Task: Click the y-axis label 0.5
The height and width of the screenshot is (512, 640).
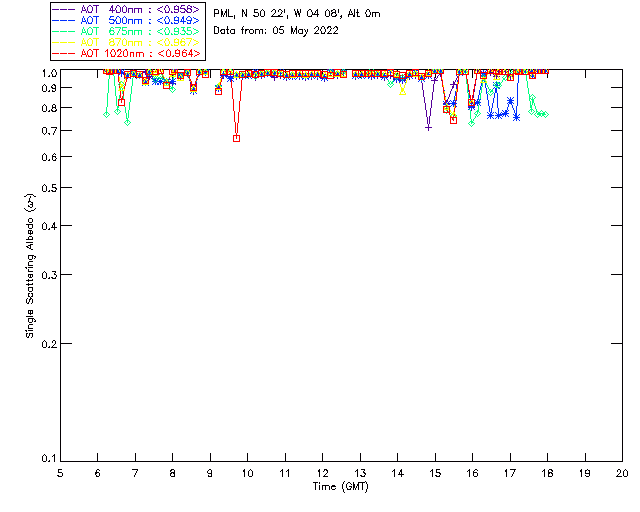Action: pos(49,188)
